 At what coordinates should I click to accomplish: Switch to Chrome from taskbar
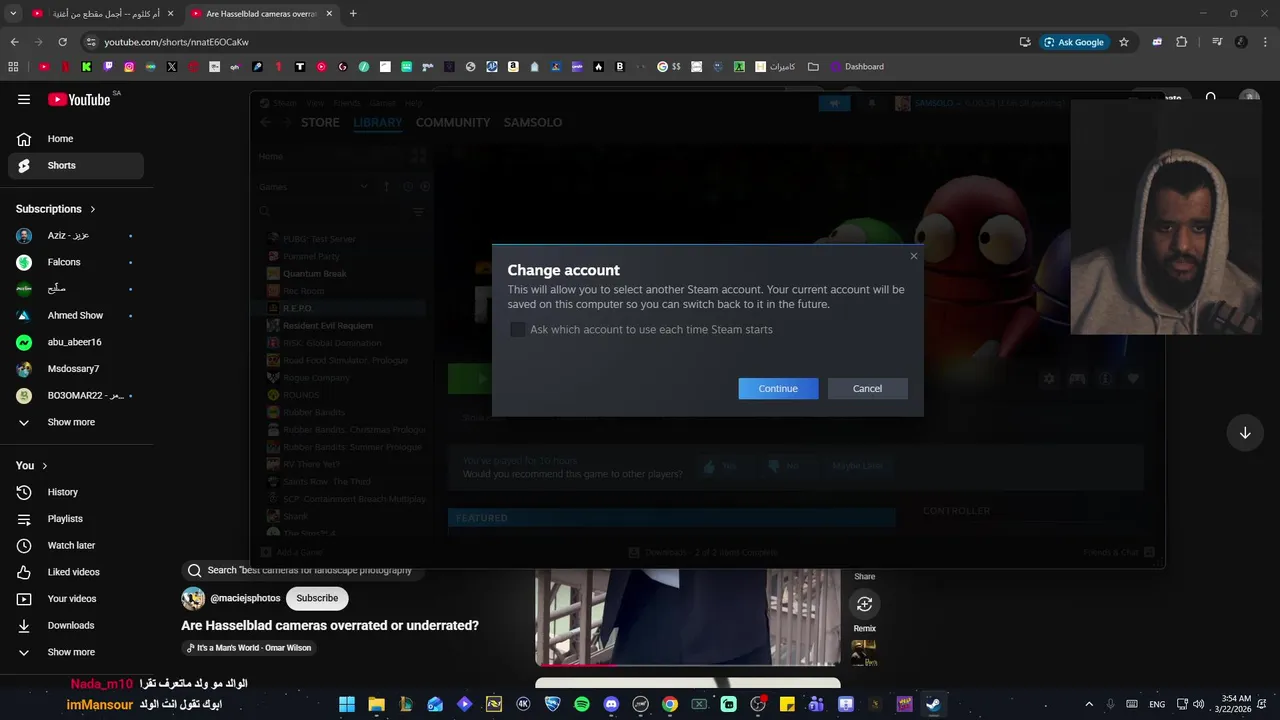coord(670,704)
